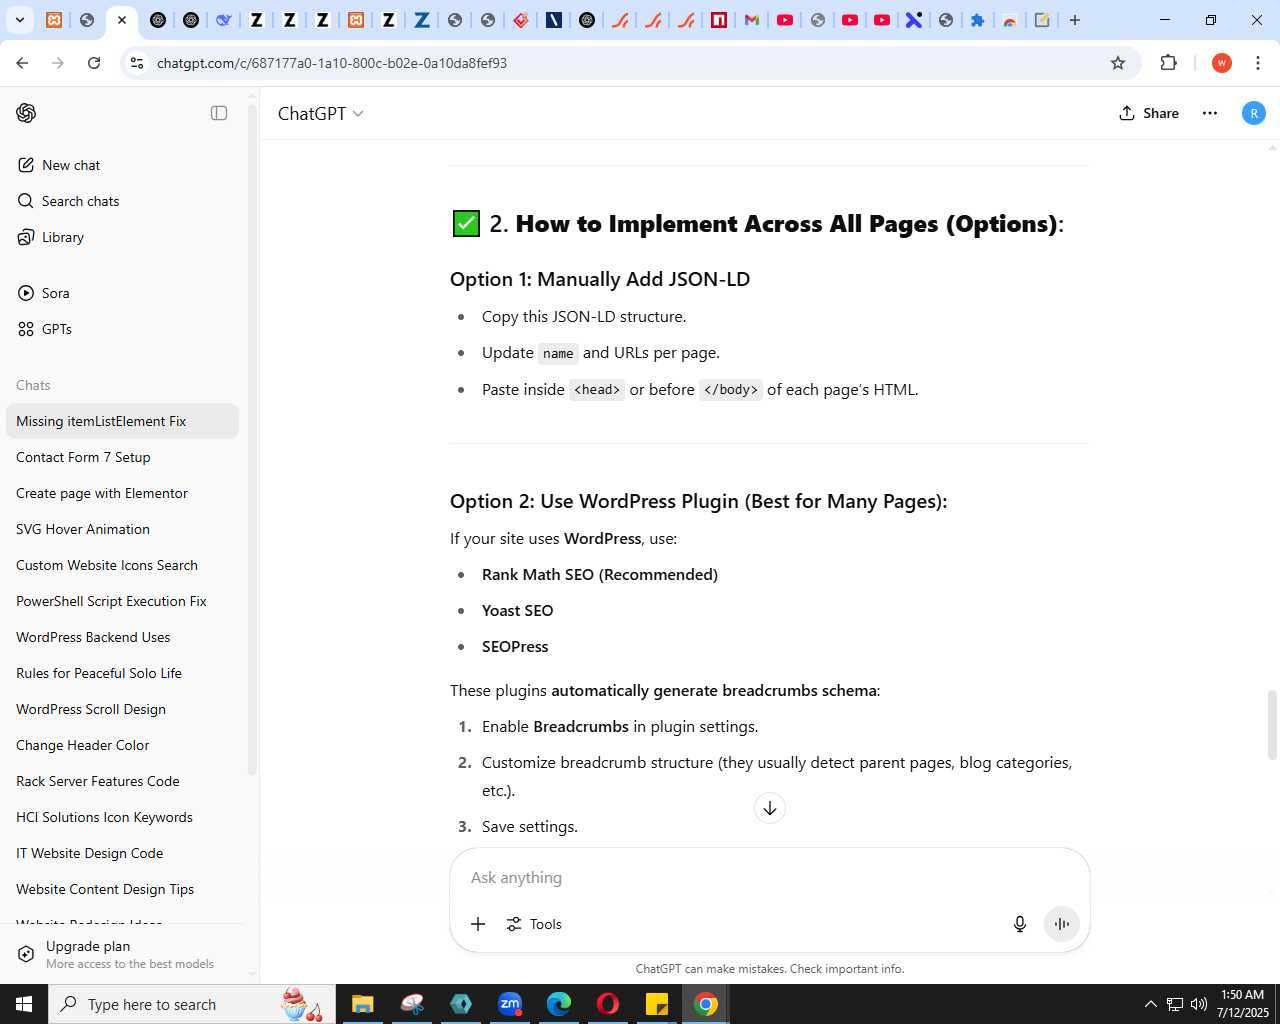Open PowerShell Script Execution Fix chat
Screen dimensions: 1280x1024
coord(122,601)
